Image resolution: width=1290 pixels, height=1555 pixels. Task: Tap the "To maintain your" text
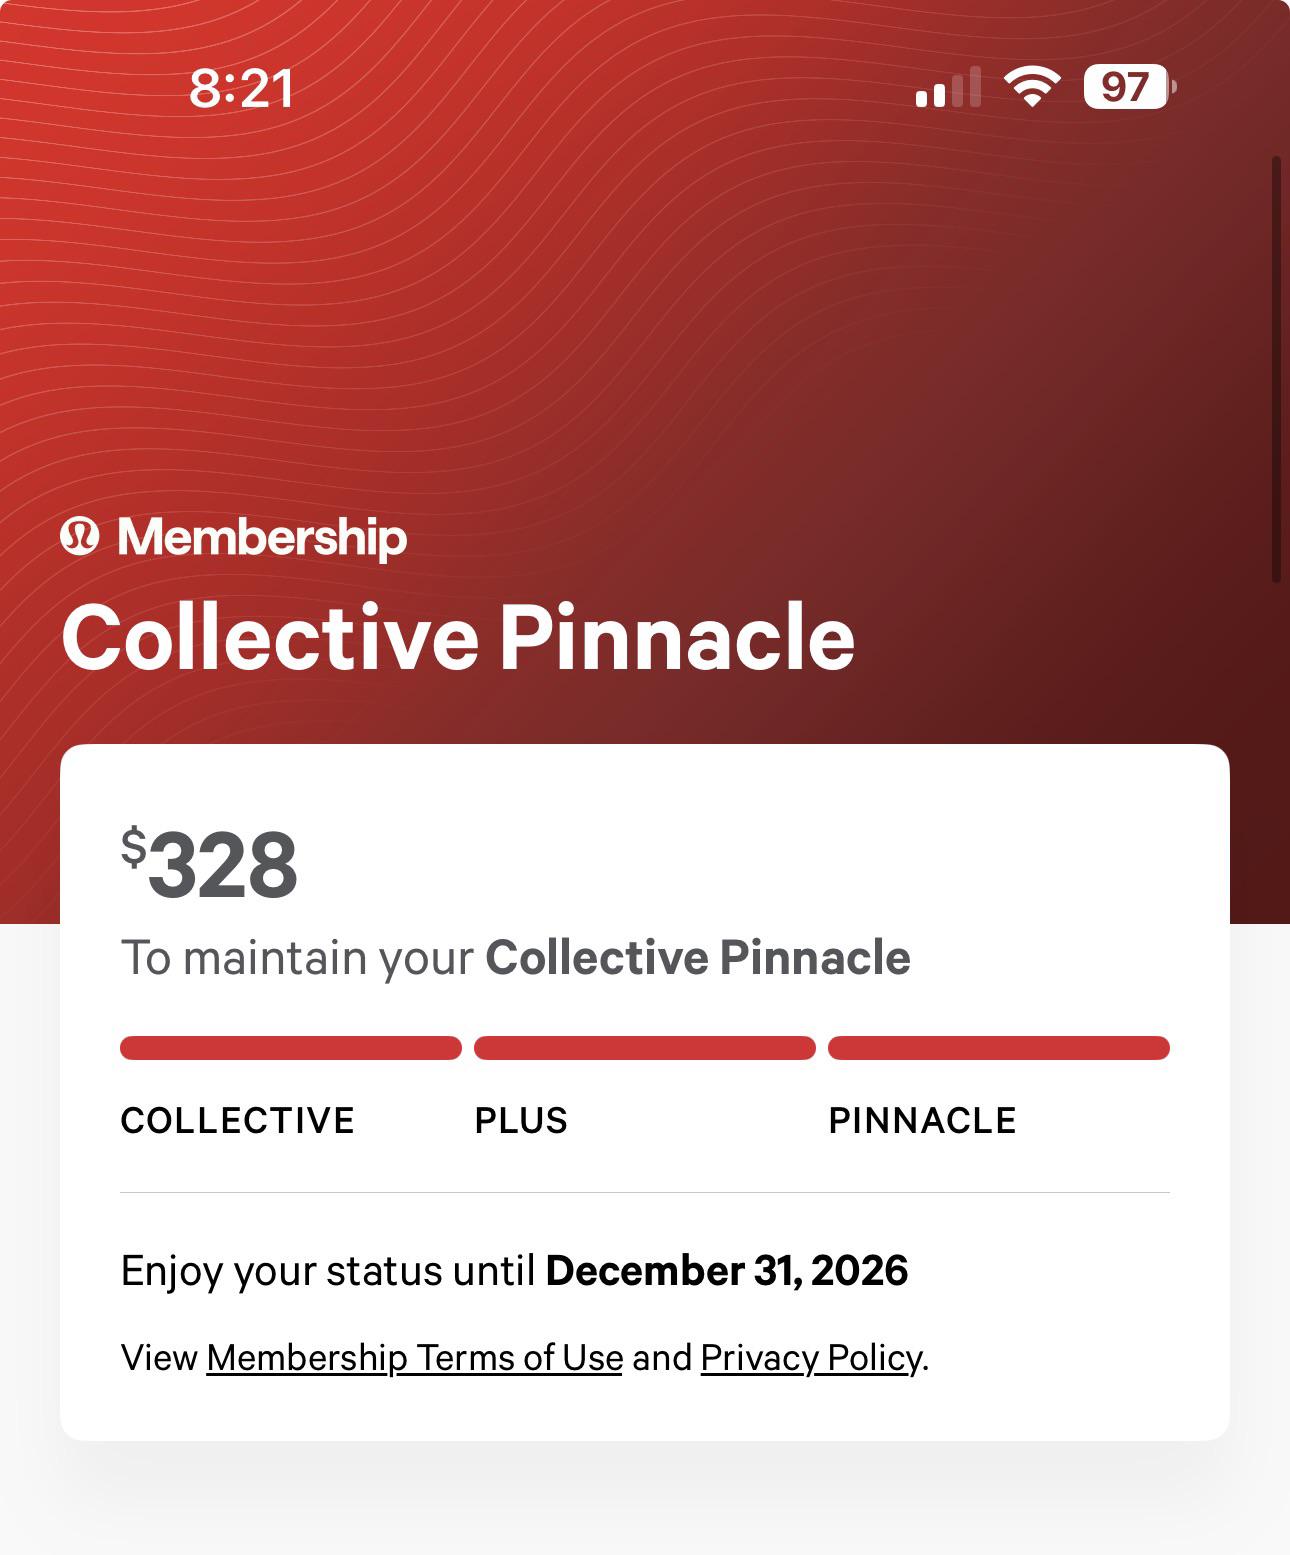tap(297, 958)
